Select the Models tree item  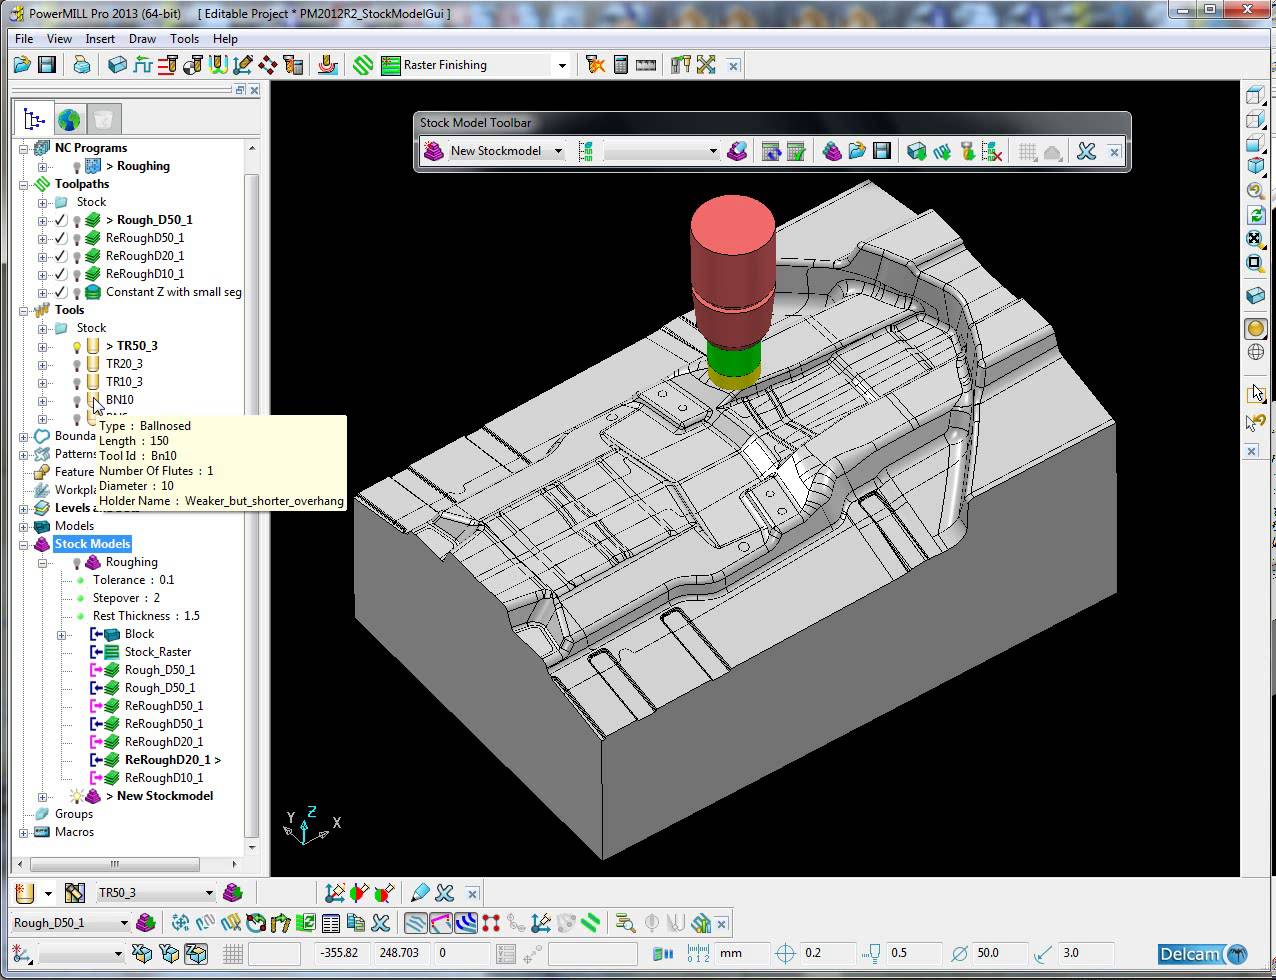pos(74,526)
